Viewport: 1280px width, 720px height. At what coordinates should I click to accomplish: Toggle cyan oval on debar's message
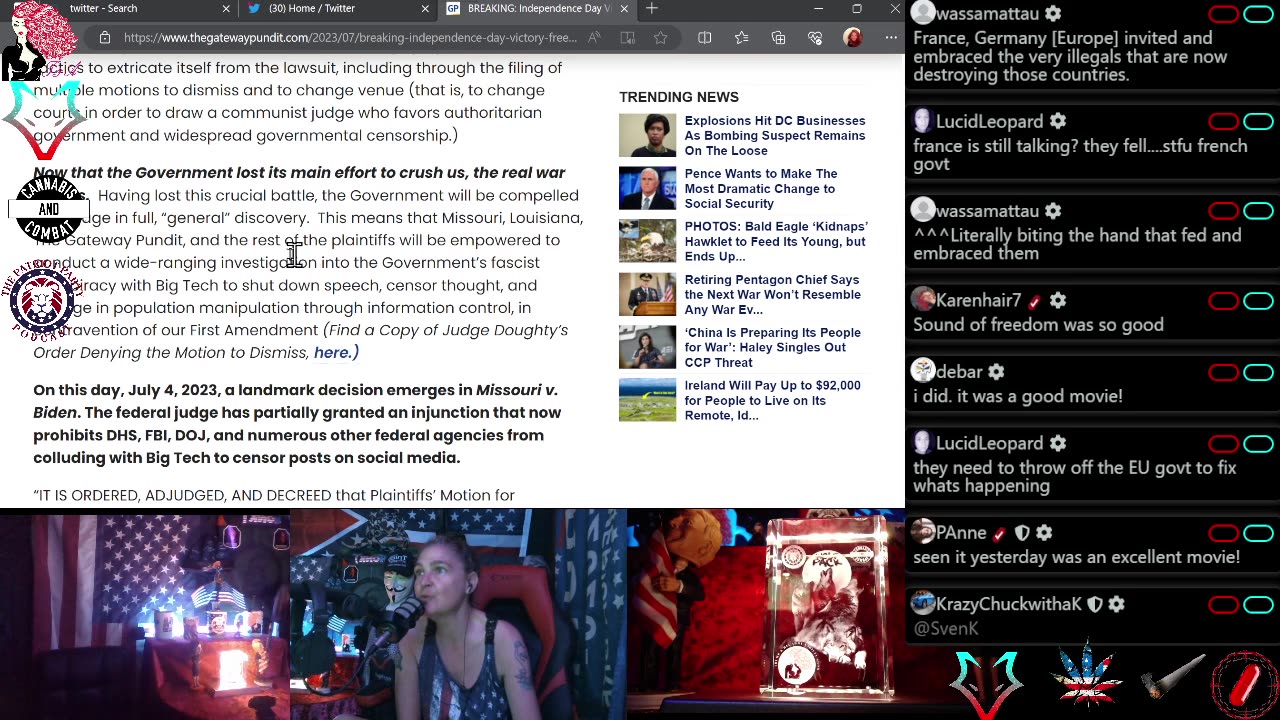click(x=1259, y=372)
